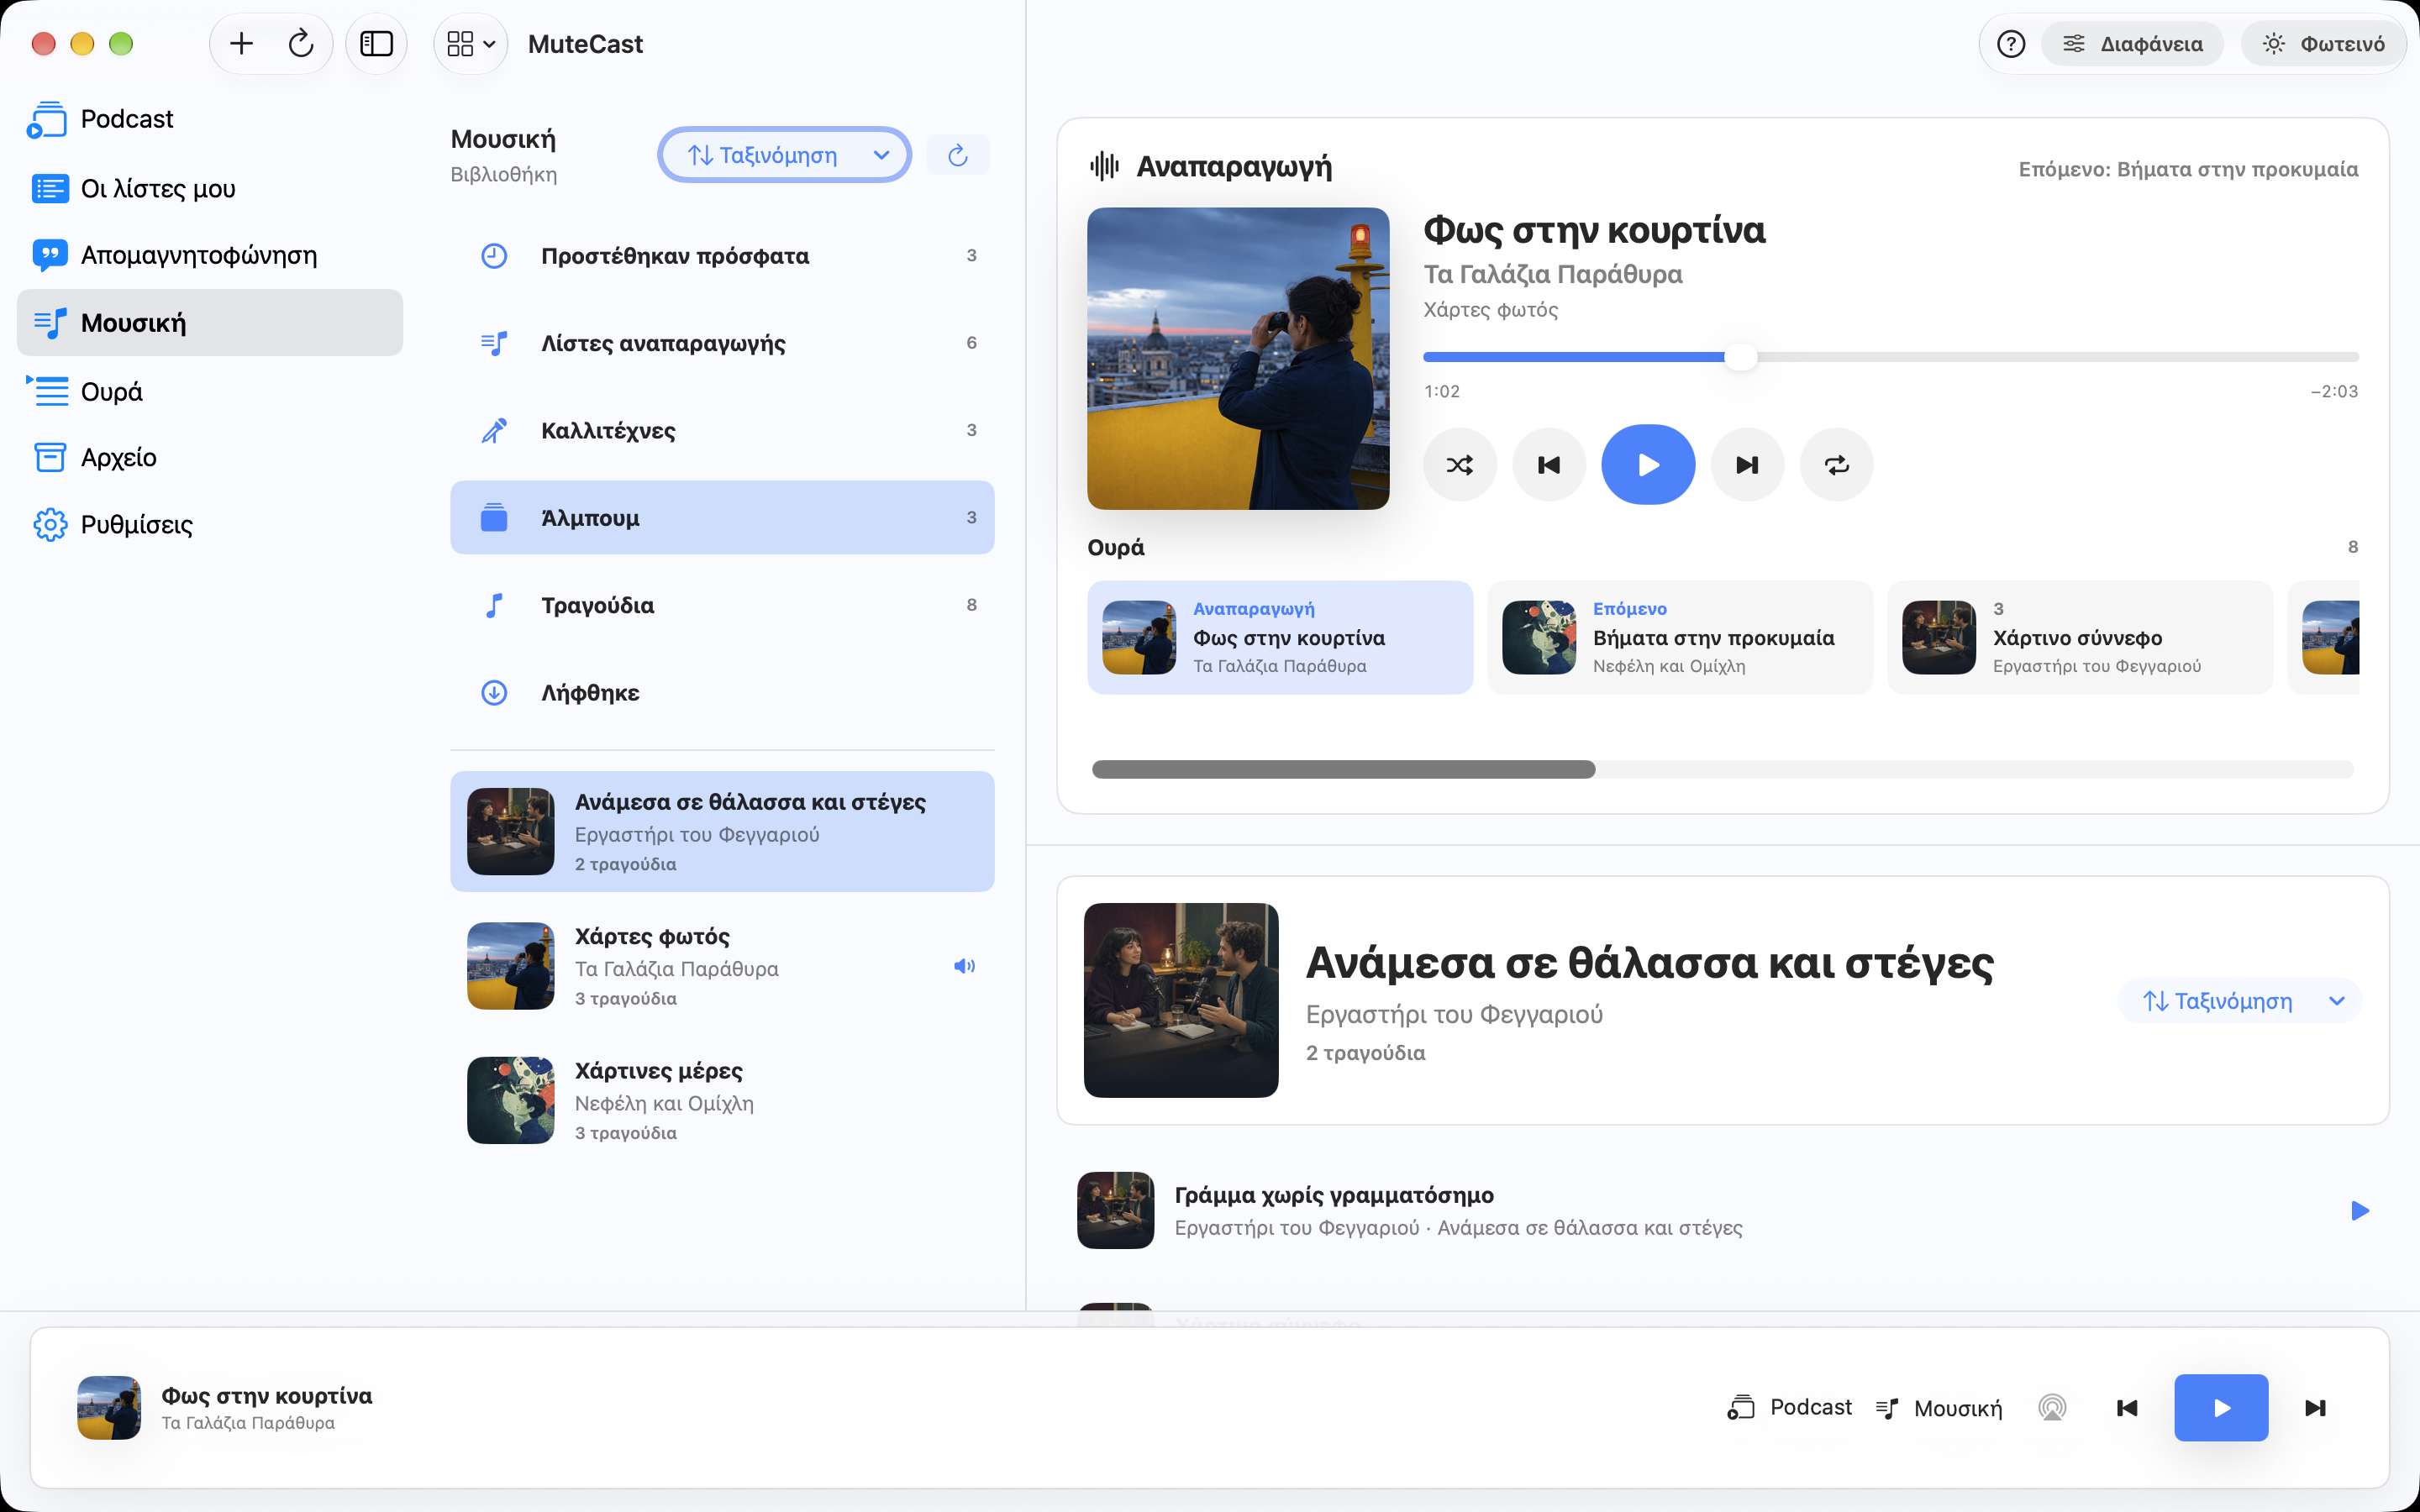Open album Χάρτινες μέρες
Screen dimensions: 2420x1512
[x=722, y=1100]
